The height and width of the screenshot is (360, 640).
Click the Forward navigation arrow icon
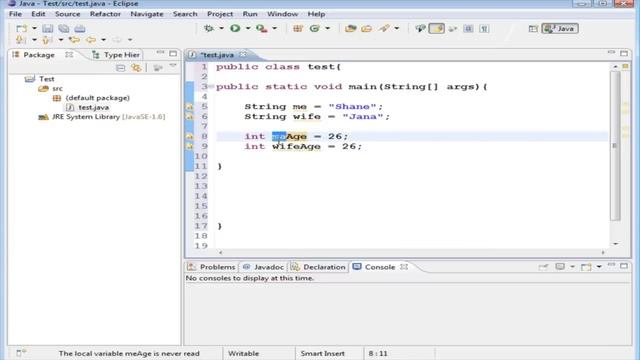[117, 40]
